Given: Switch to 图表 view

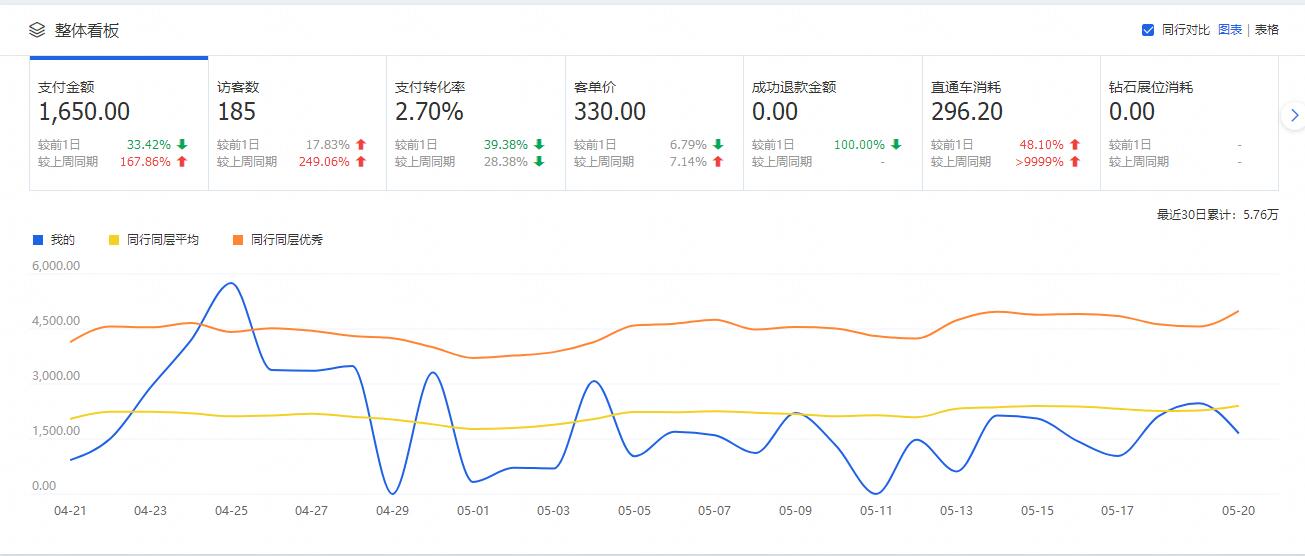Looking at the screenshot, I should coord(1230,30).
